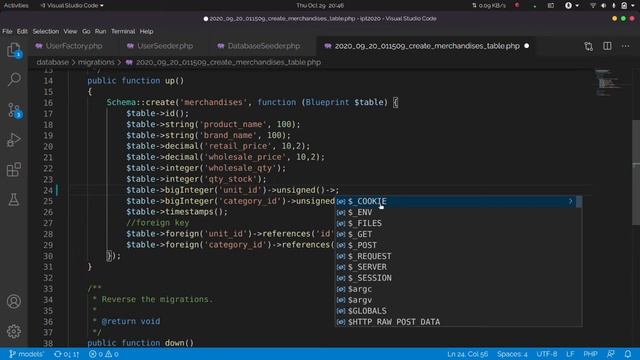The image size is (640, 360).
Task: Open the View menu
Action: (x=70, y=31)
